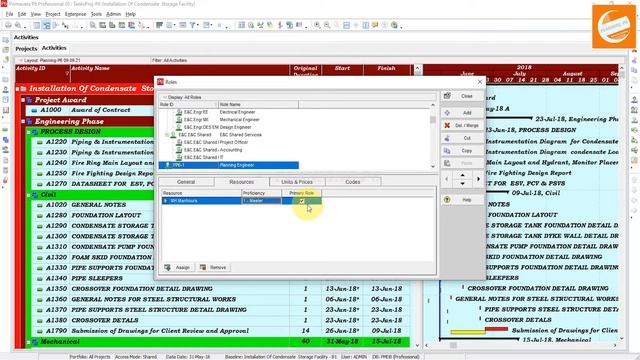Collapse the Project Award WBS group

pos(23,100)
